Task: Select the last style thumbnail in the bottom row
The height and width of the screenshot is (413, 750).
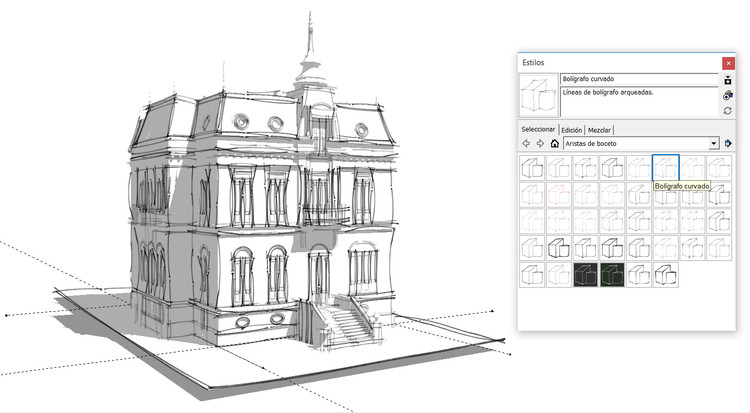Action: [665, 273]
